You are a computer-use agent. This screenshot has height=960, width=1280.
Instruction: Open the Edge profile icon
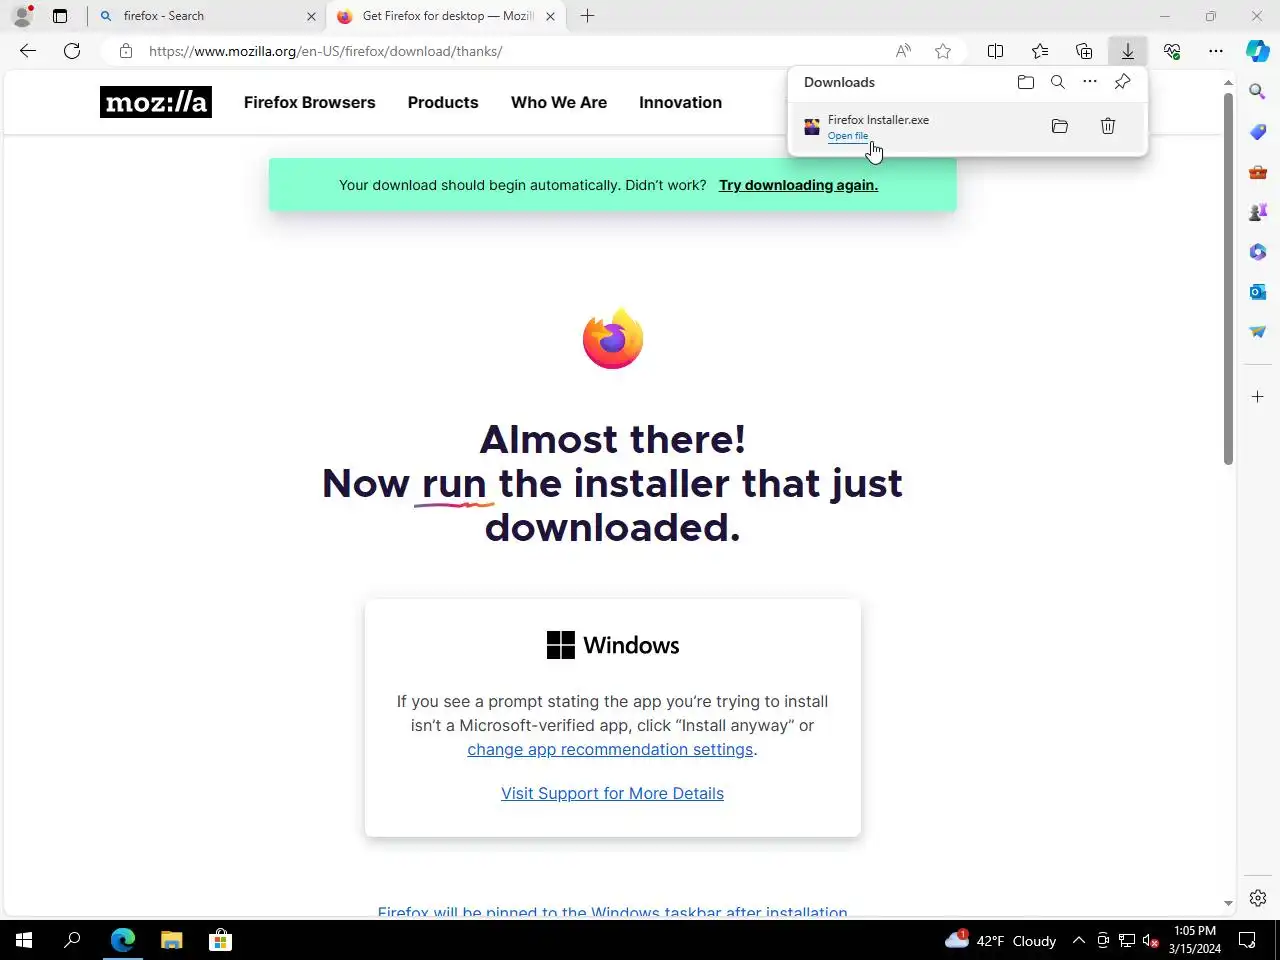22,16
